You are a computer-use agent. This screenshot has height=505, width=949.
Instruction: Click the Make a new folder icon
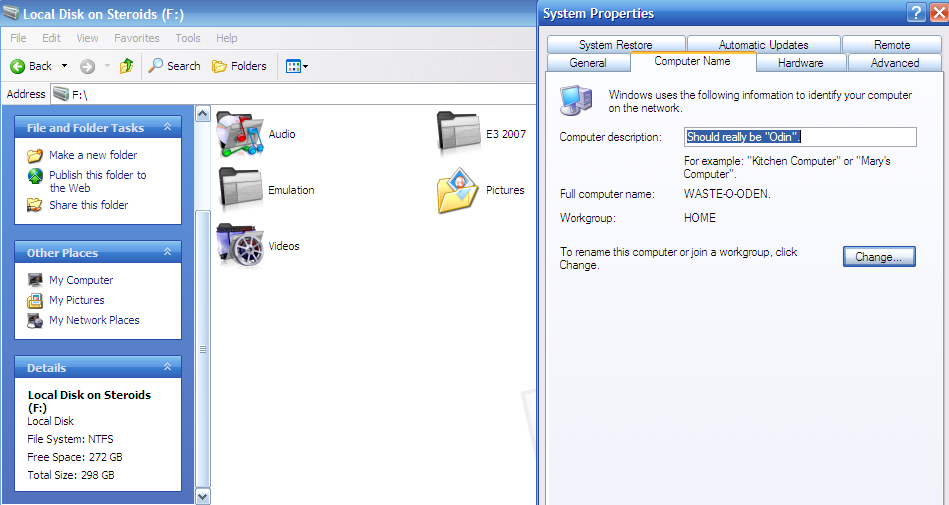pyautogui.click(x=35, y=156)
